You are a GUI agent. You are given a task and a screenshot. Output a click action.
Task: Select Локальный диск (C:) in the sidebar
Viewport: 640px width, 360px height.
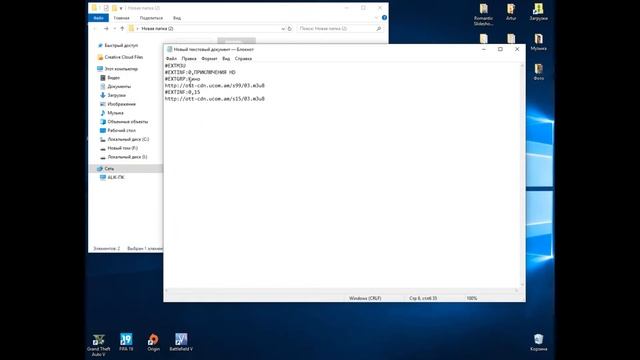[128, 139]
